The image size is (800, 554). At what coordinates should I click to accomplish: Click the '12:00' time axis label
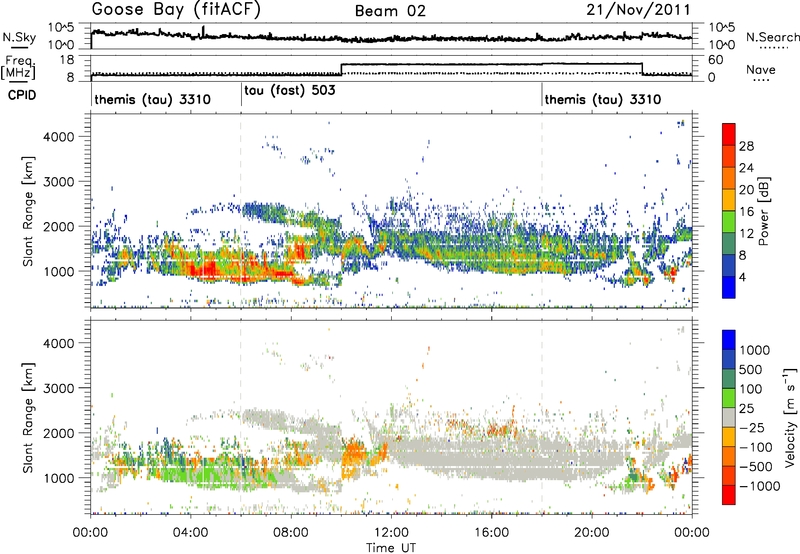pos(391,533)
